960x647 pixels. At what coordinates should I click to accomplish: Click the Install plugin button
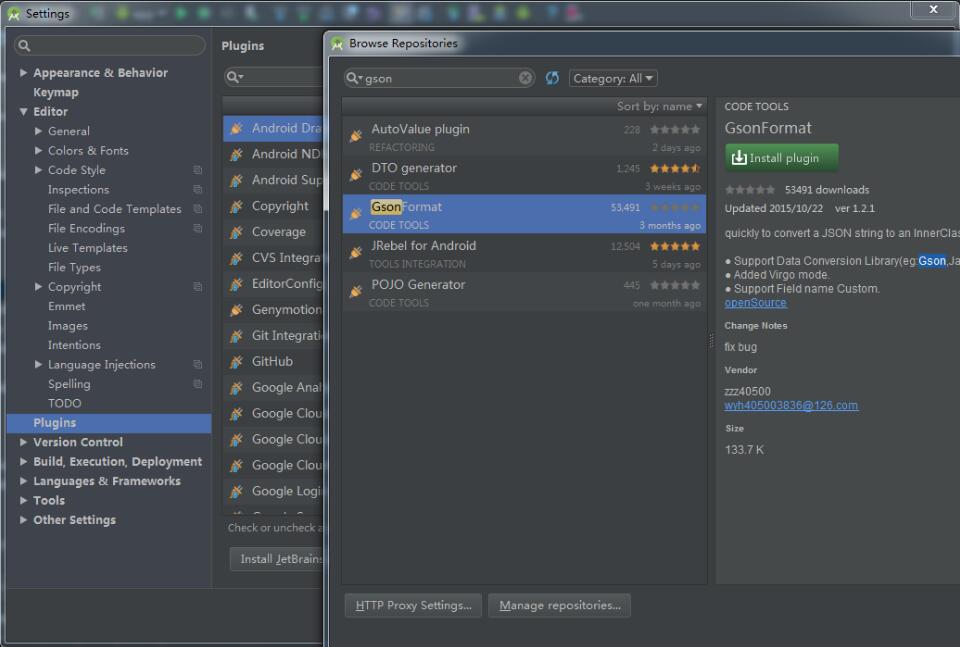point(781,157)
